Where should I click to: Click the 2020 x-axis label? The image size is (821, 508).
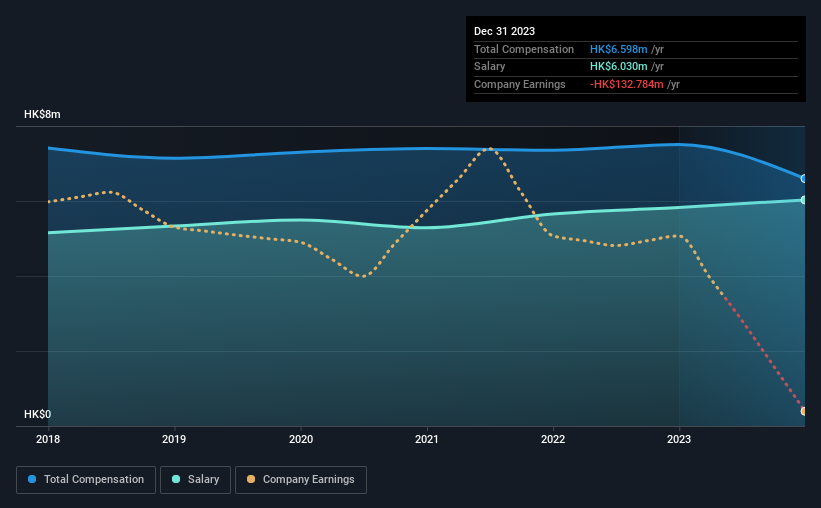pos(301,439)
